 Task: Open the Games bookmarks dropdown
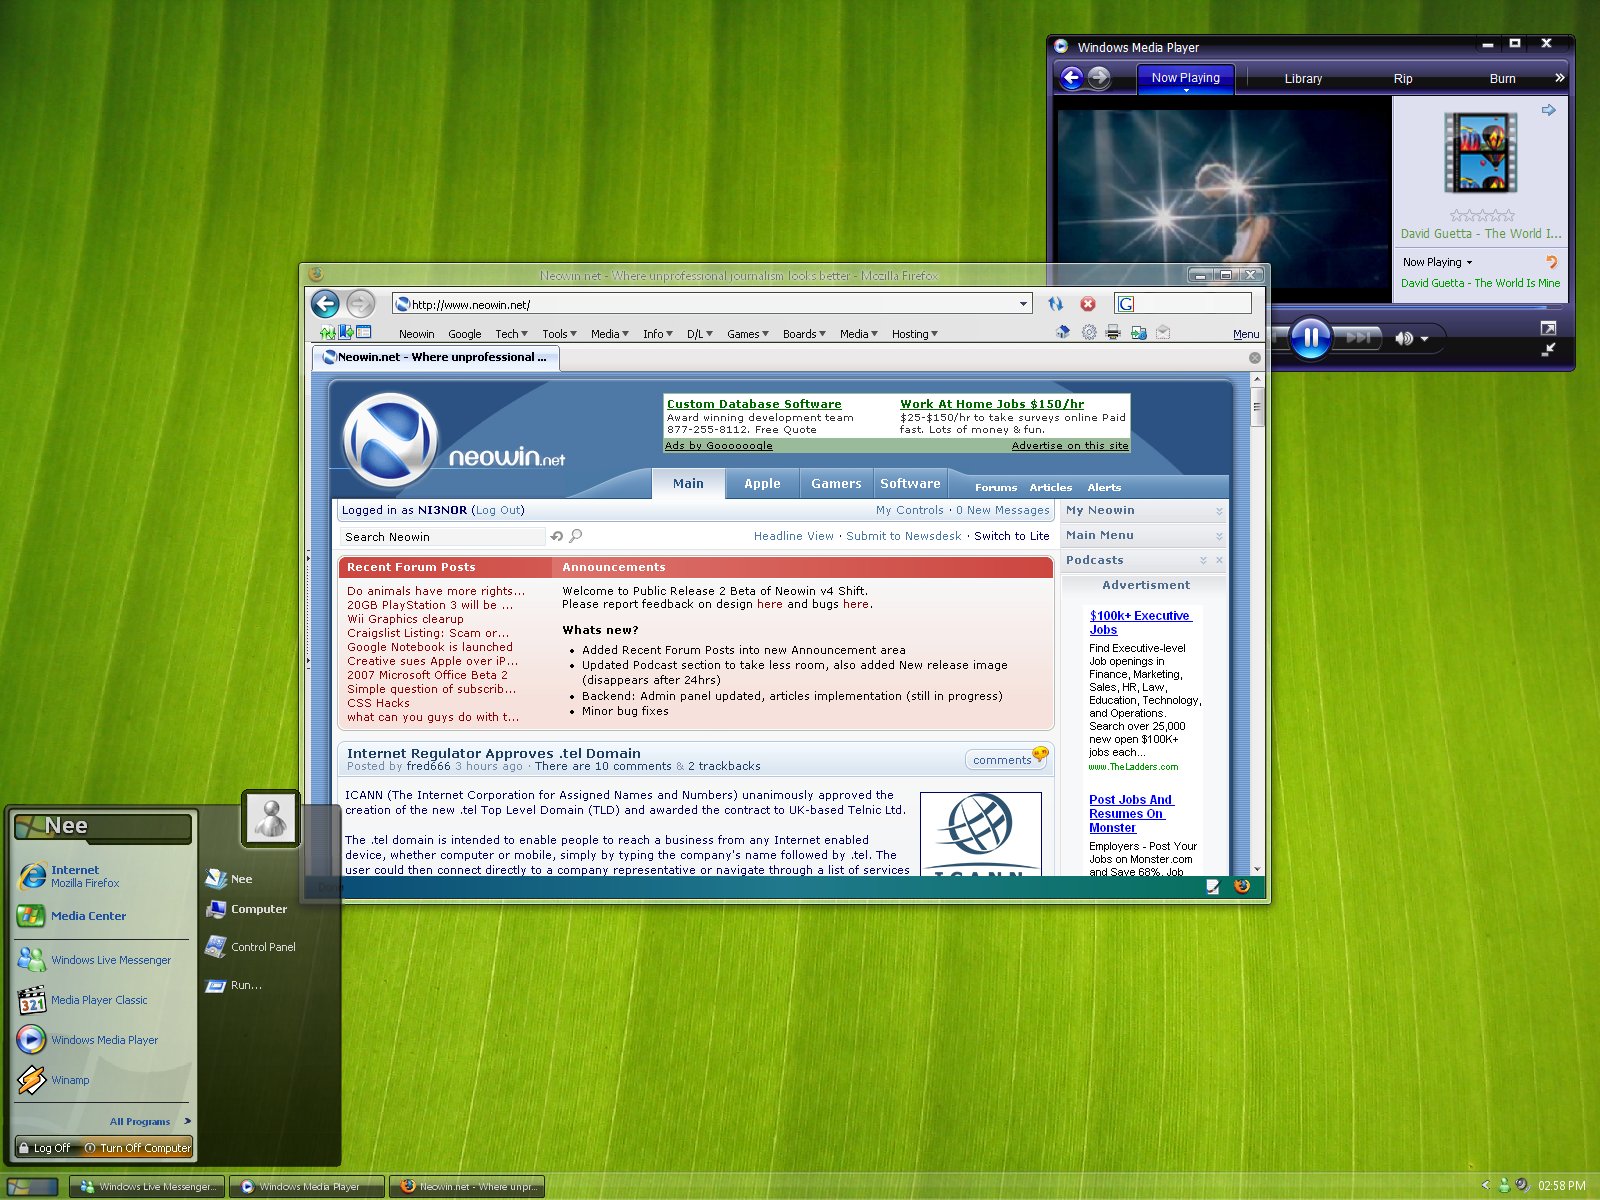(x=747, y=334)
